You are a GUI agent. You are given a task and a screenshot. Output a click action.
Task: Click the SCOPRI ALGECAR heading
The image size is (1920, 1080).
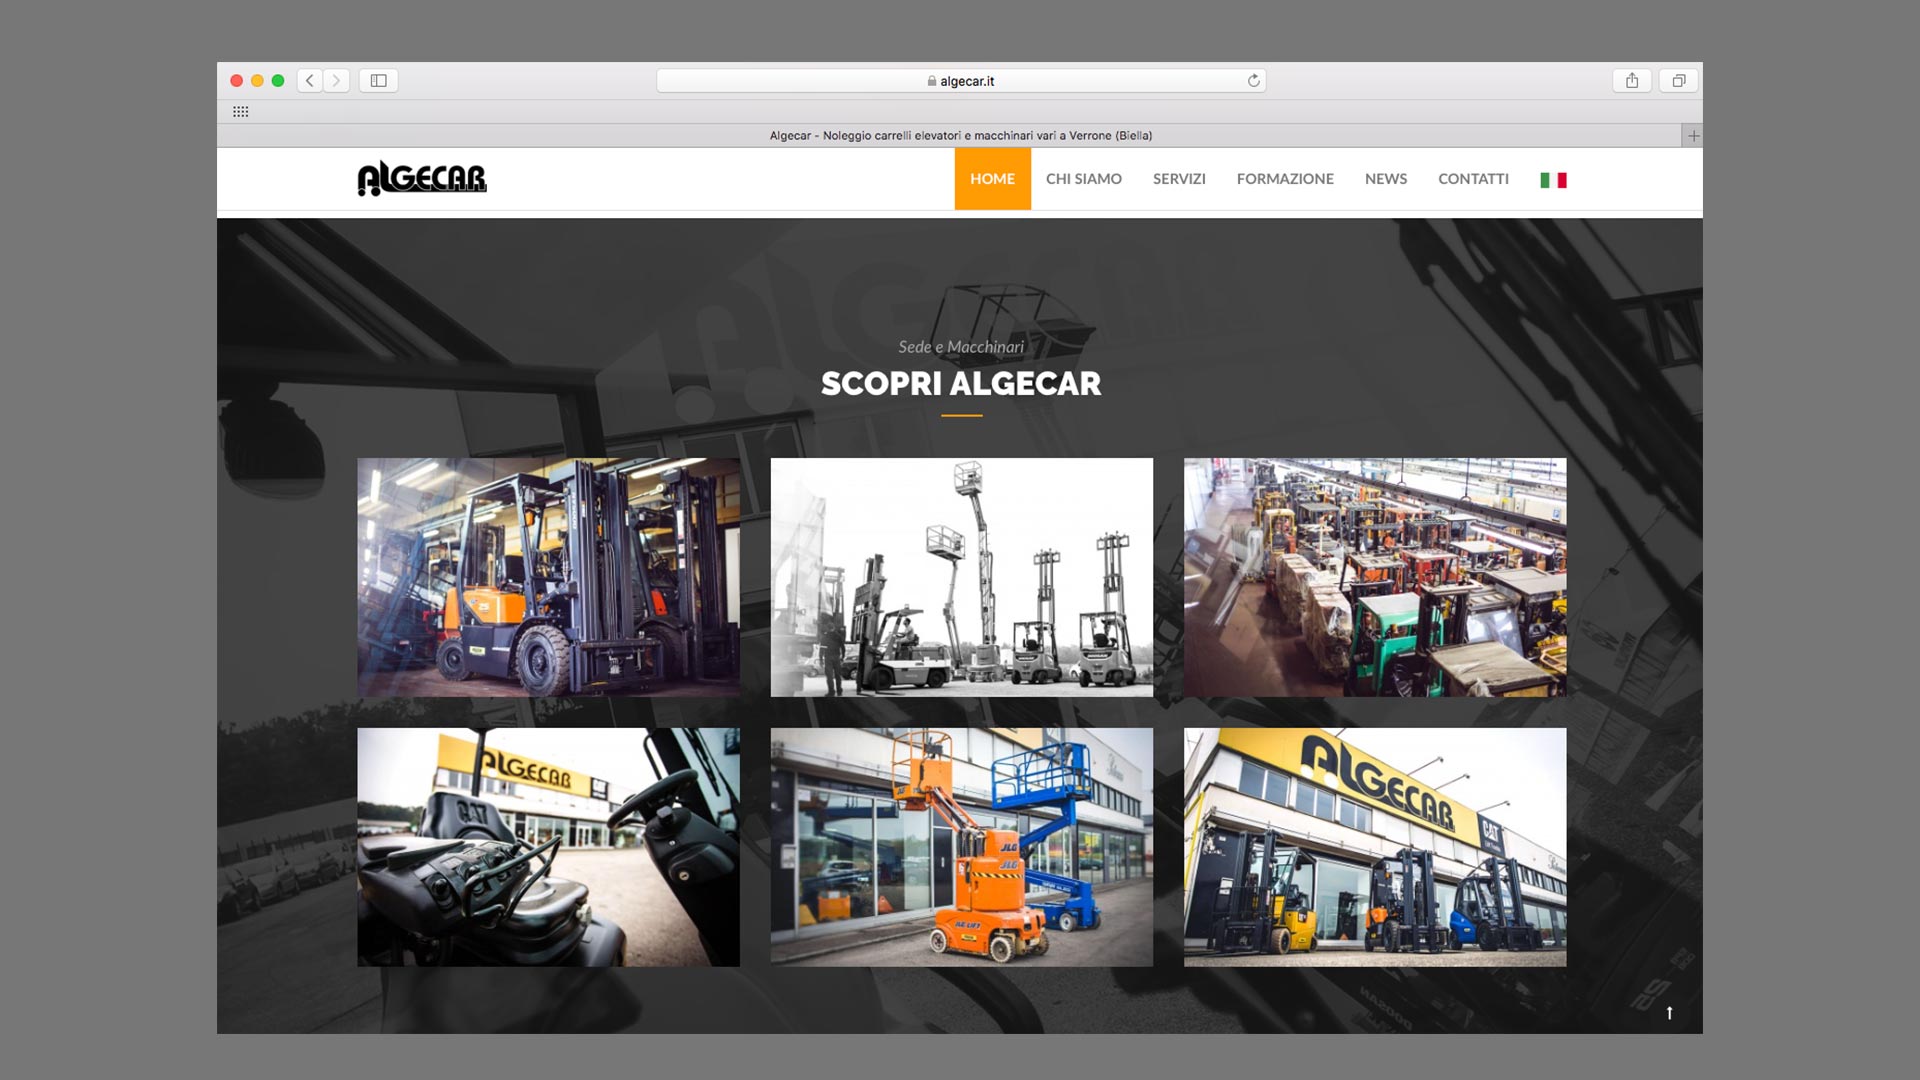(x=961, y=384)
